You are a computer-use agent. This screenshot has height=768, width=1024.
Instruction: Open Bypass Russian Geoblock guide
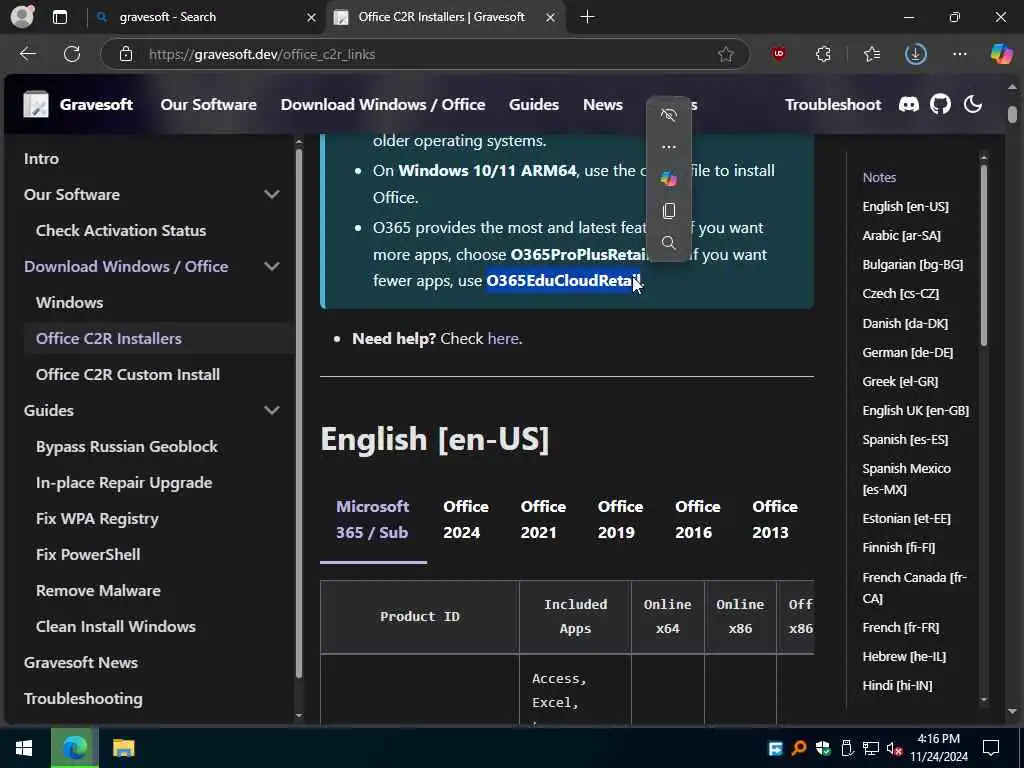pos(127,447)
